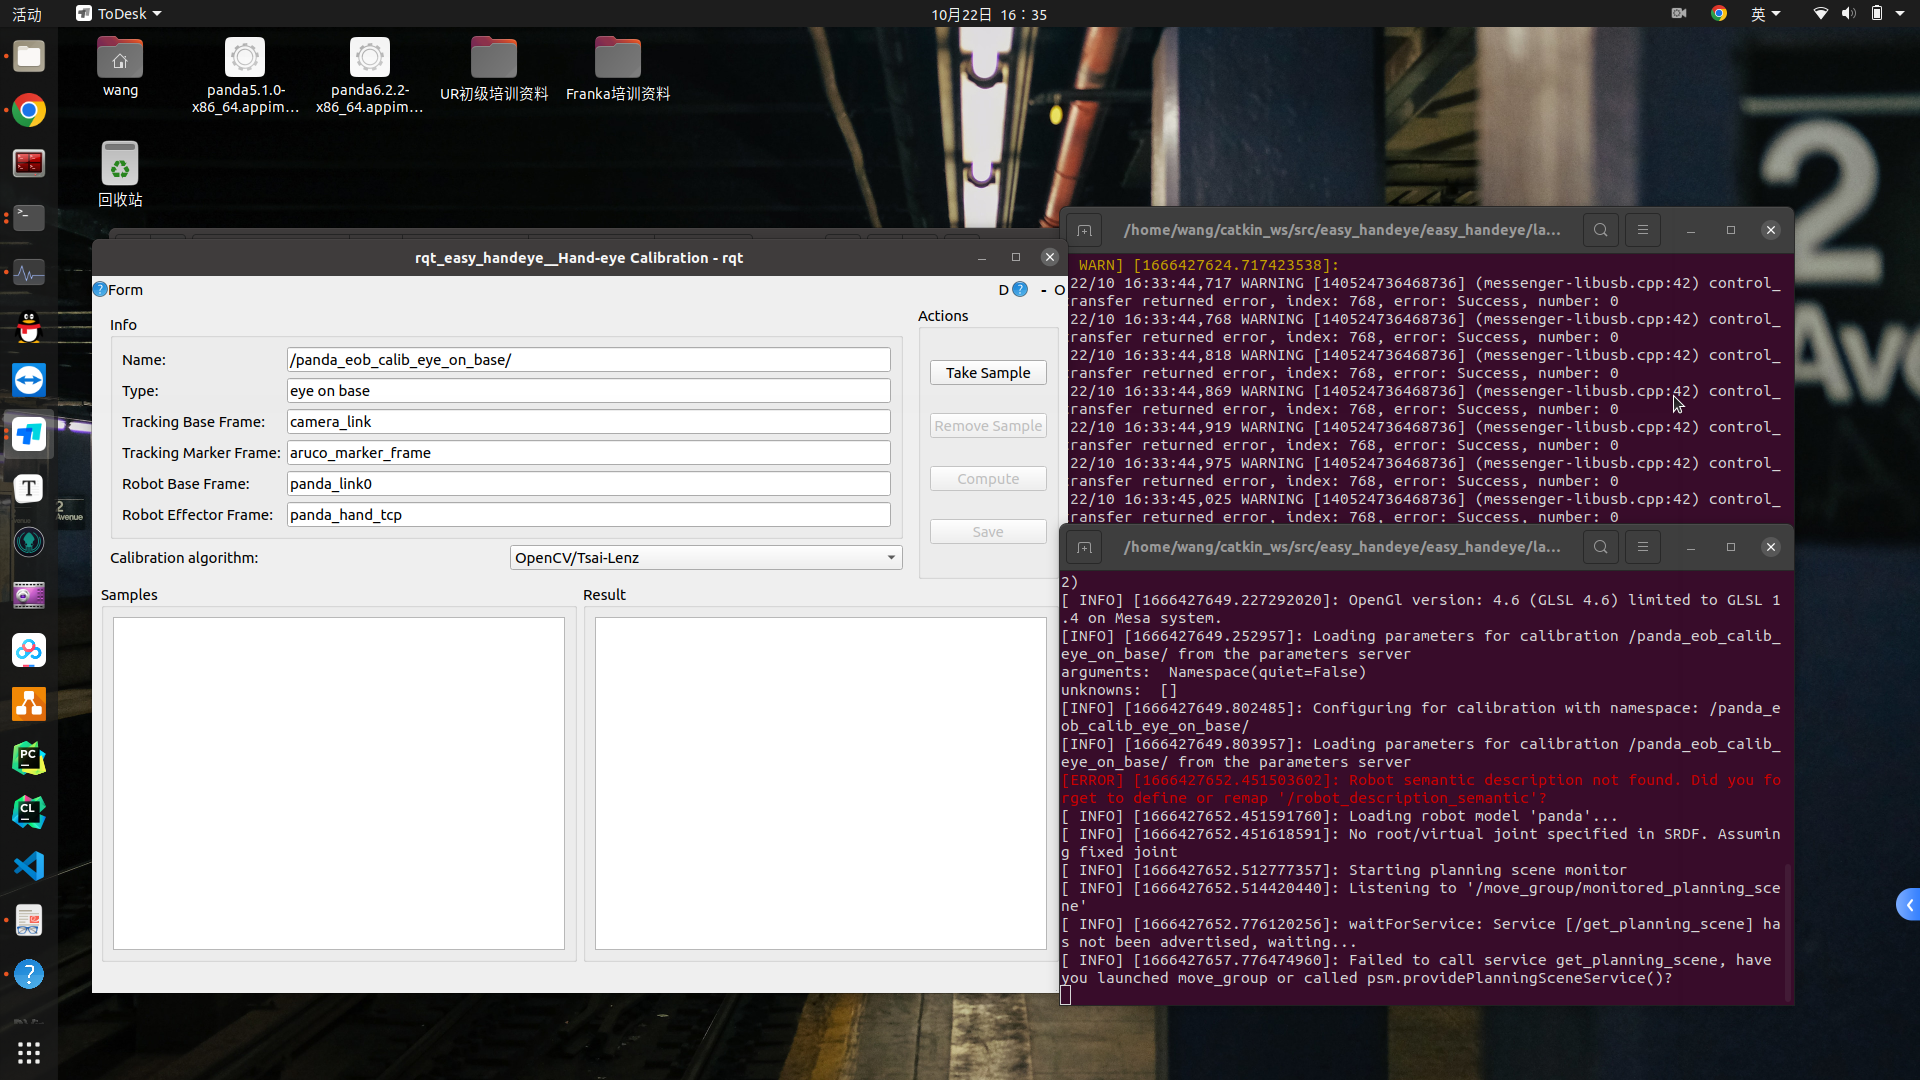Open hamburger menu in lower terminal
The width and height of the screenshot is (1920, 1080).
1643,547
